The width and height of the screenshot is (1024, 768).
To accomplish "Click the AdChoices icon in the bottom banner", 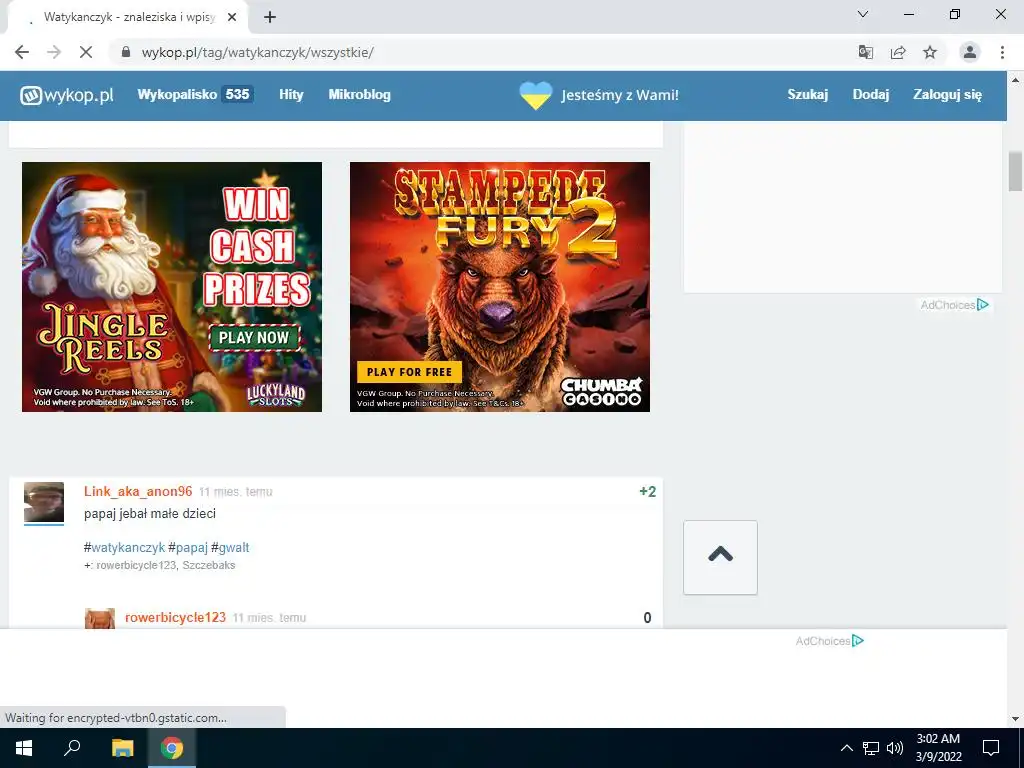I will (858, 641).
